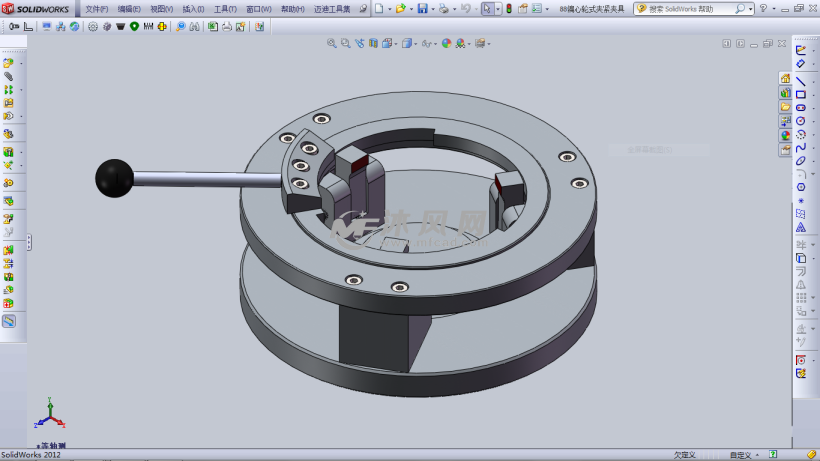Viewport: 820px width, 461px height.
Task: Click the green location pin icon
Action: coord(134,27)
